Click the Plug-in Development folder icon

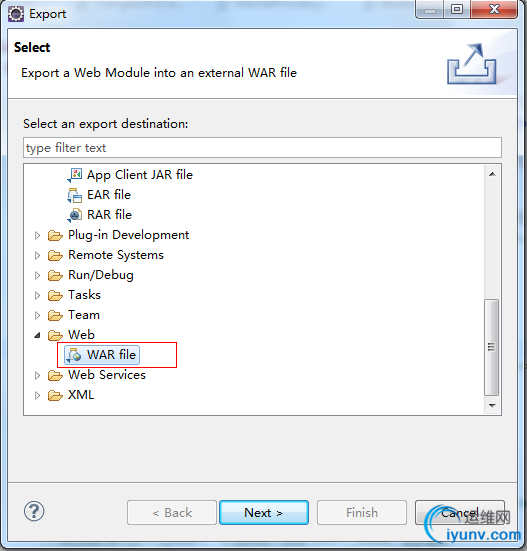coord(55,235)
